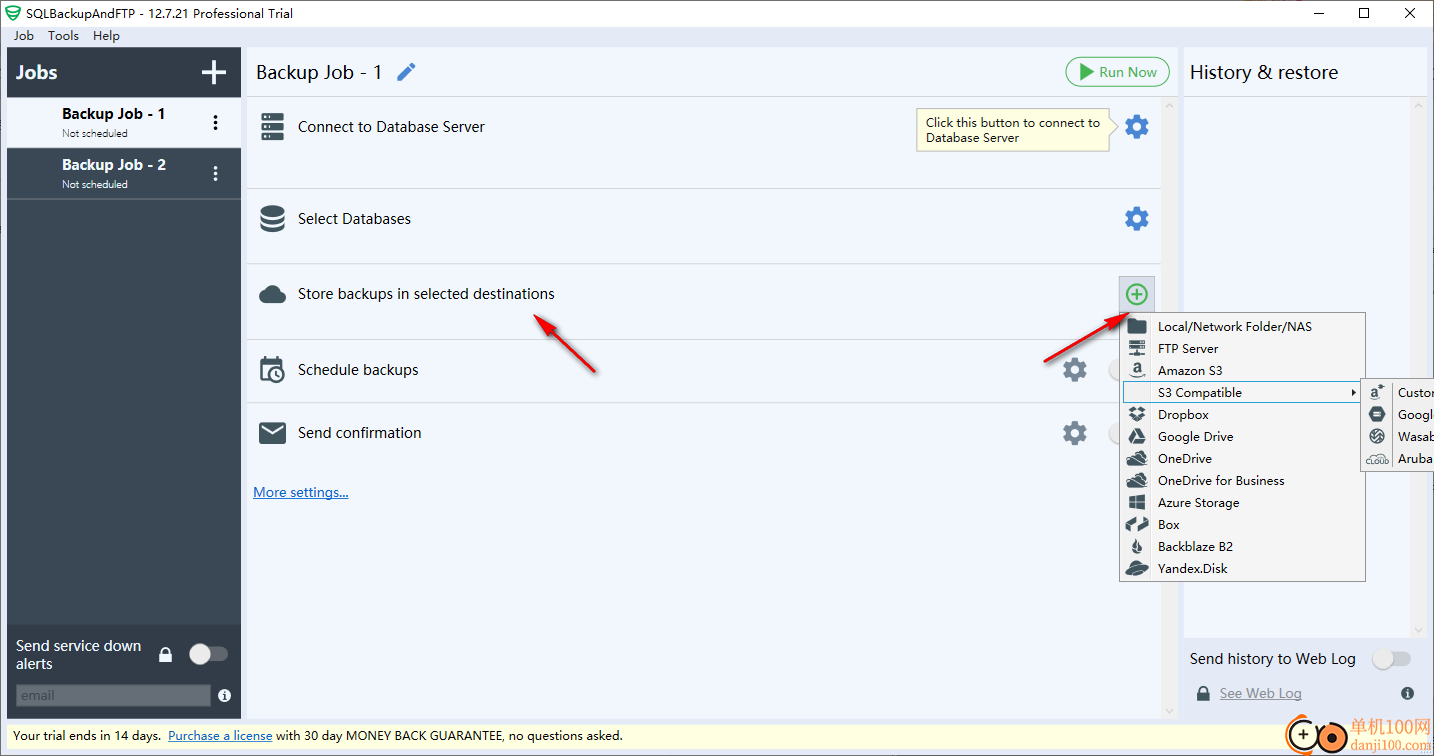Click the main panel scrollbar down arrow
This screenshot has width=1434, height=756.
click(x=1170, y=711)
